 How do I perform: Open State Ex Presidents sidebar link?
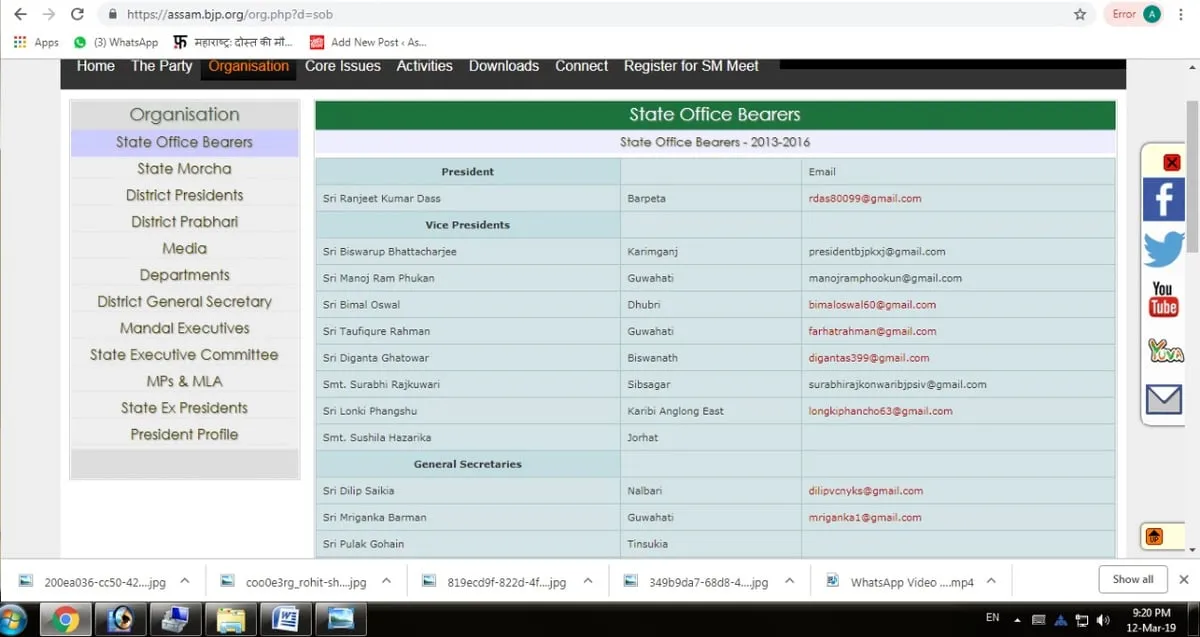coord(185,408)
